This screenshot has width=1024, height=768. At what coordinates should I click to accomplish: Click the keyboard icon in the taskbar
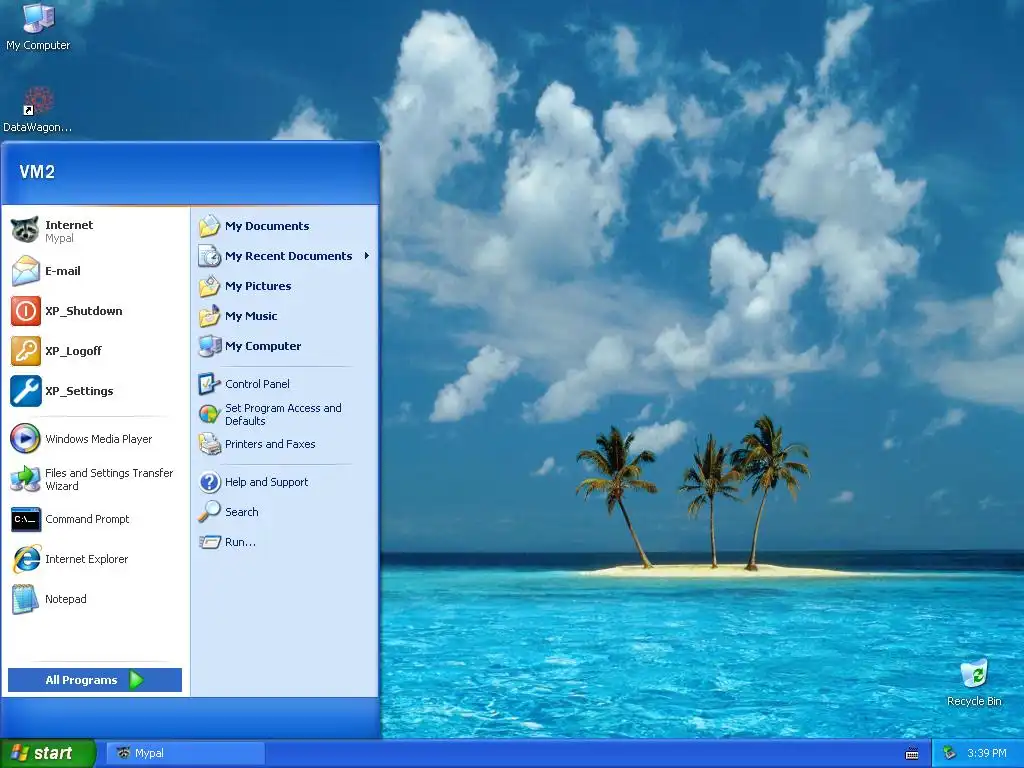912,754
